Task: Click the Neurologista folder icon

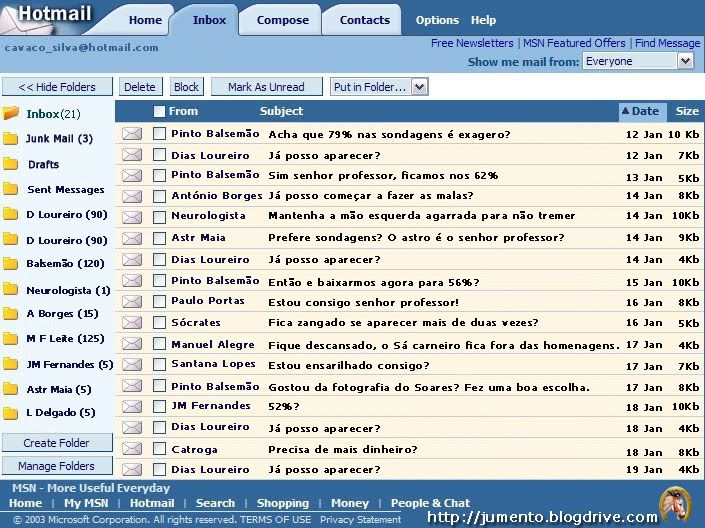Action: coord(10,290)
